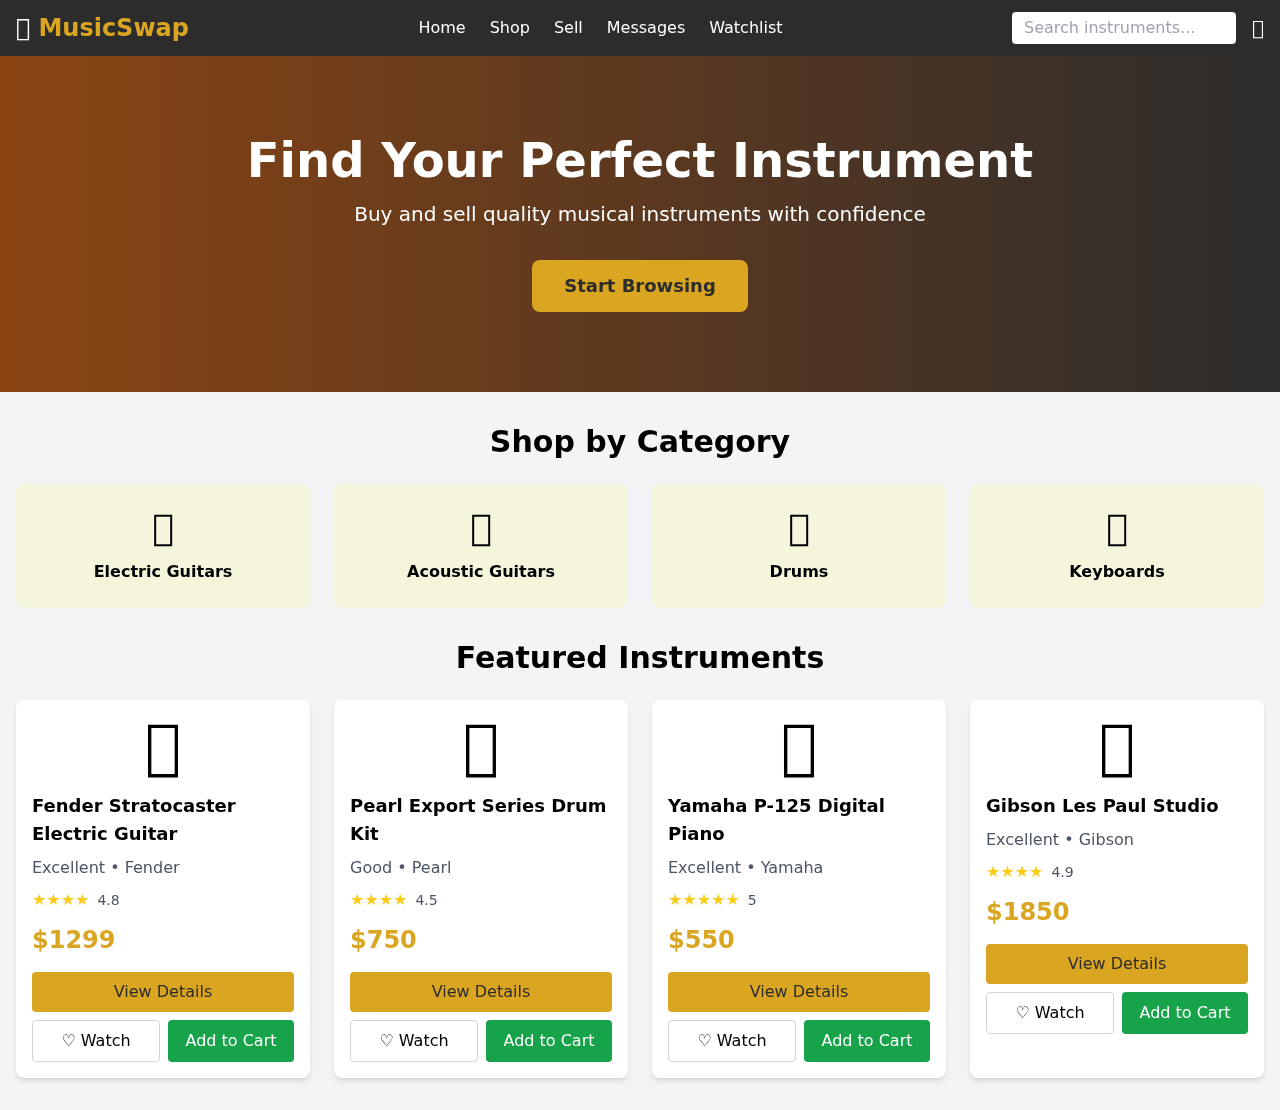Open the Electric Guitars category icon

(162, 528)
